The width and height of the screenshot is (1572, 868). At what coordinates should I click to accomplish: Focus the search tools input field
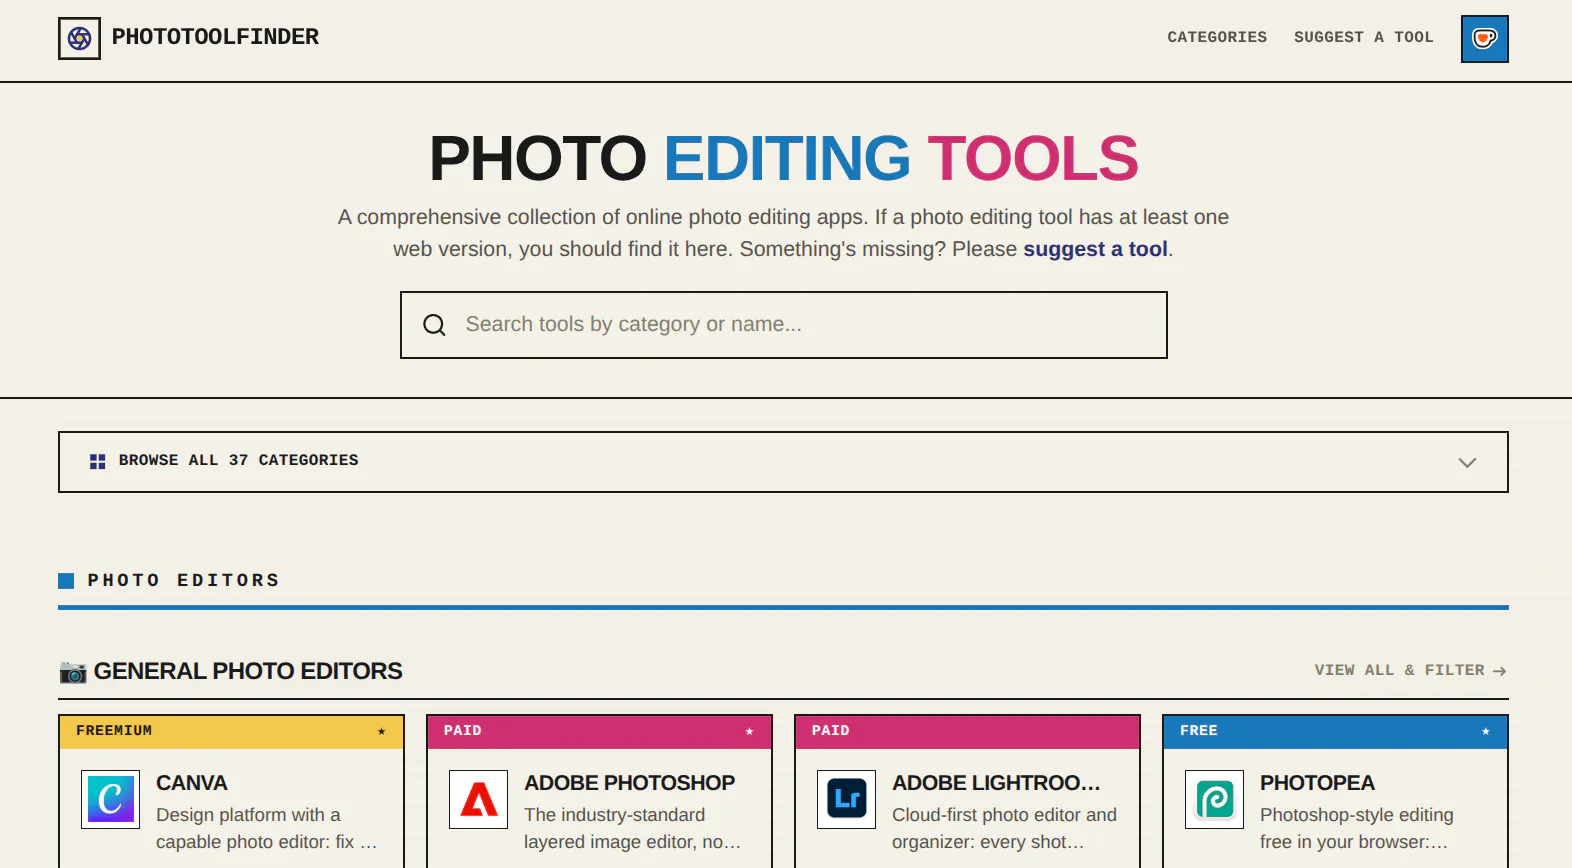point(783,325)
